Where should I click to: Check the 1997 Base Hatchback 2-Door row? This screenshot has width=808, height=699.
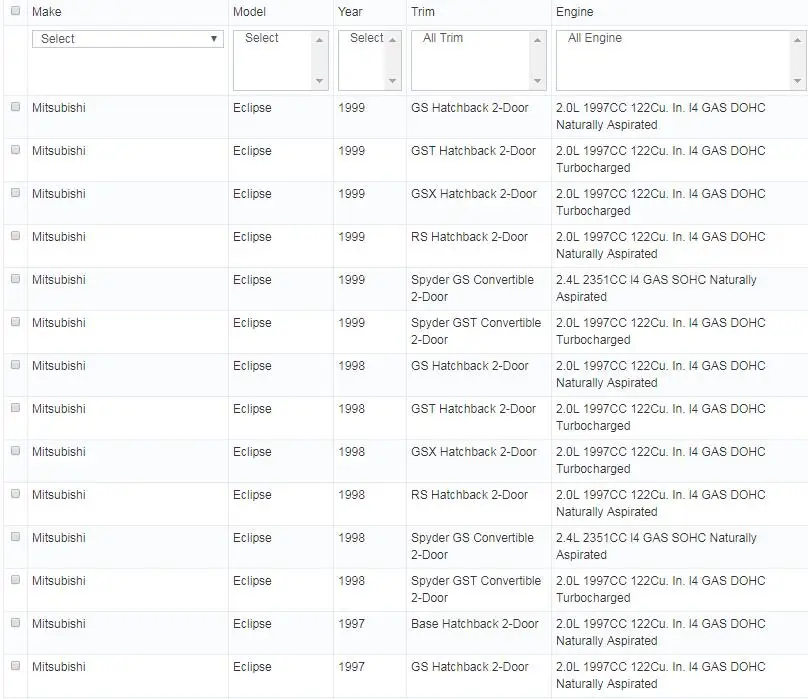click(15, 623)
